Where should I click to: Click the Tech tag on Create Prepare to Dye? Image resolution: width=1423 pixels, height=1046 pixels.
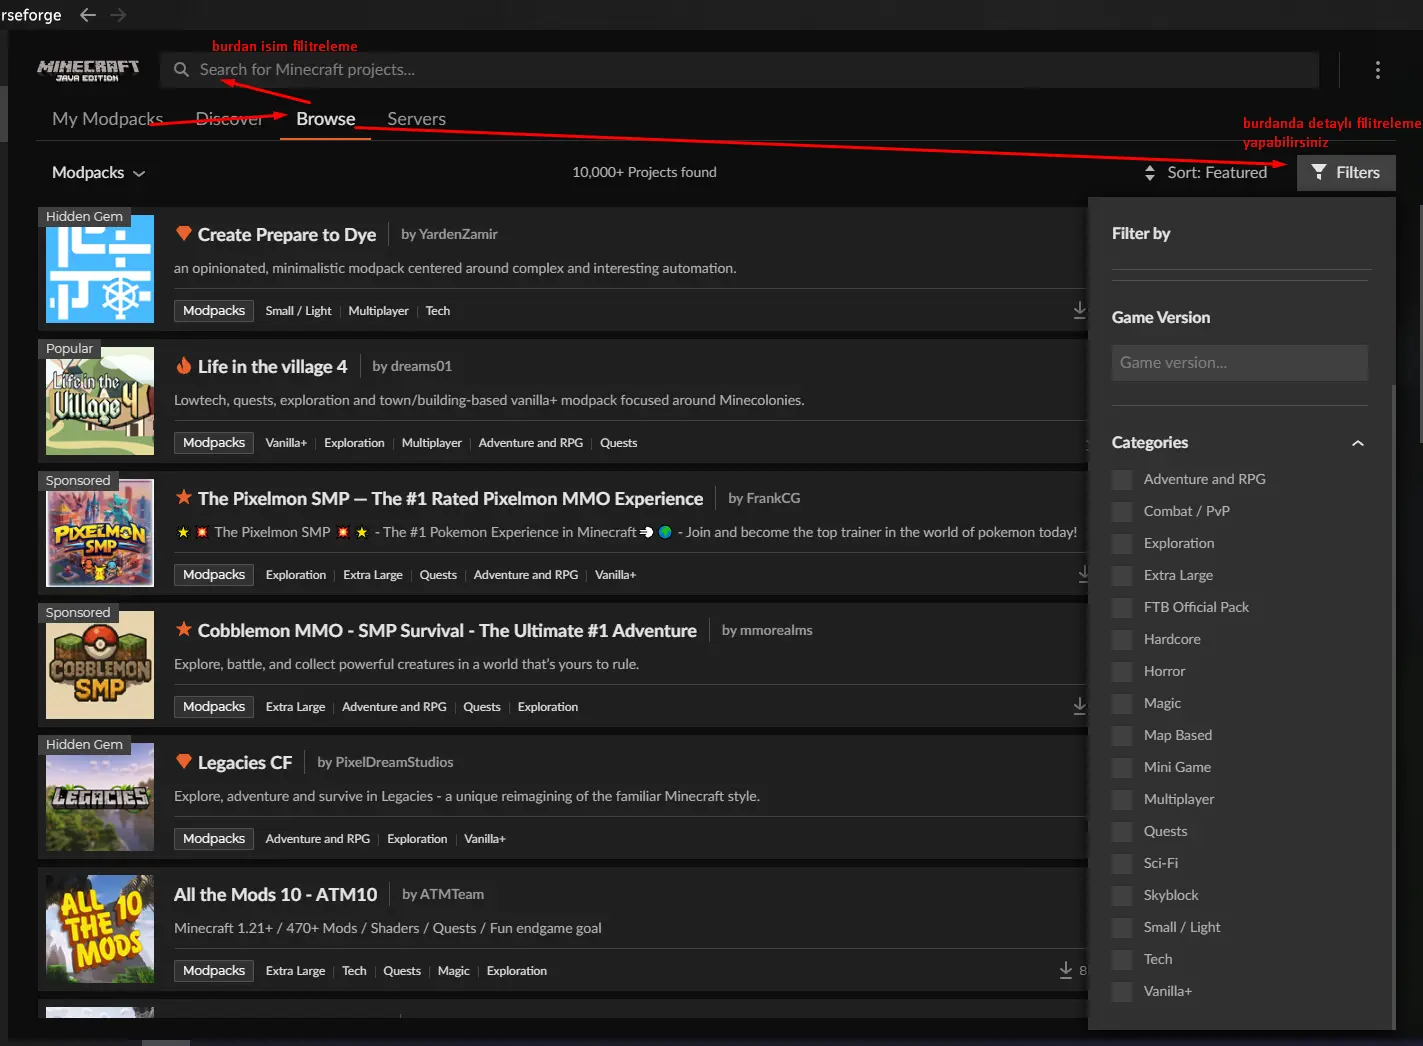click(438, 311)
